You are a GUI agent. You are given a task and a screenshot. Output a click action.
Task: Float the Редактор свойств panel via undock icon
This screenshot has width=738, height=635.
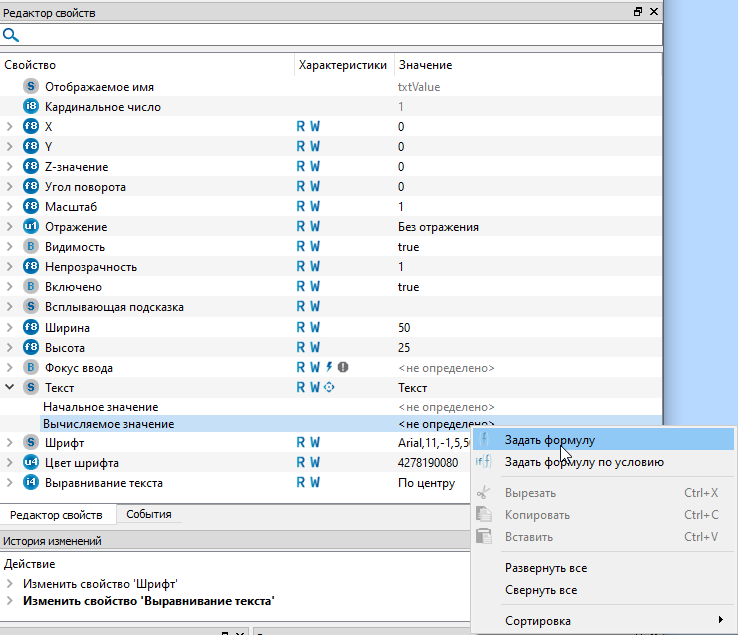(x=638, y=12)
